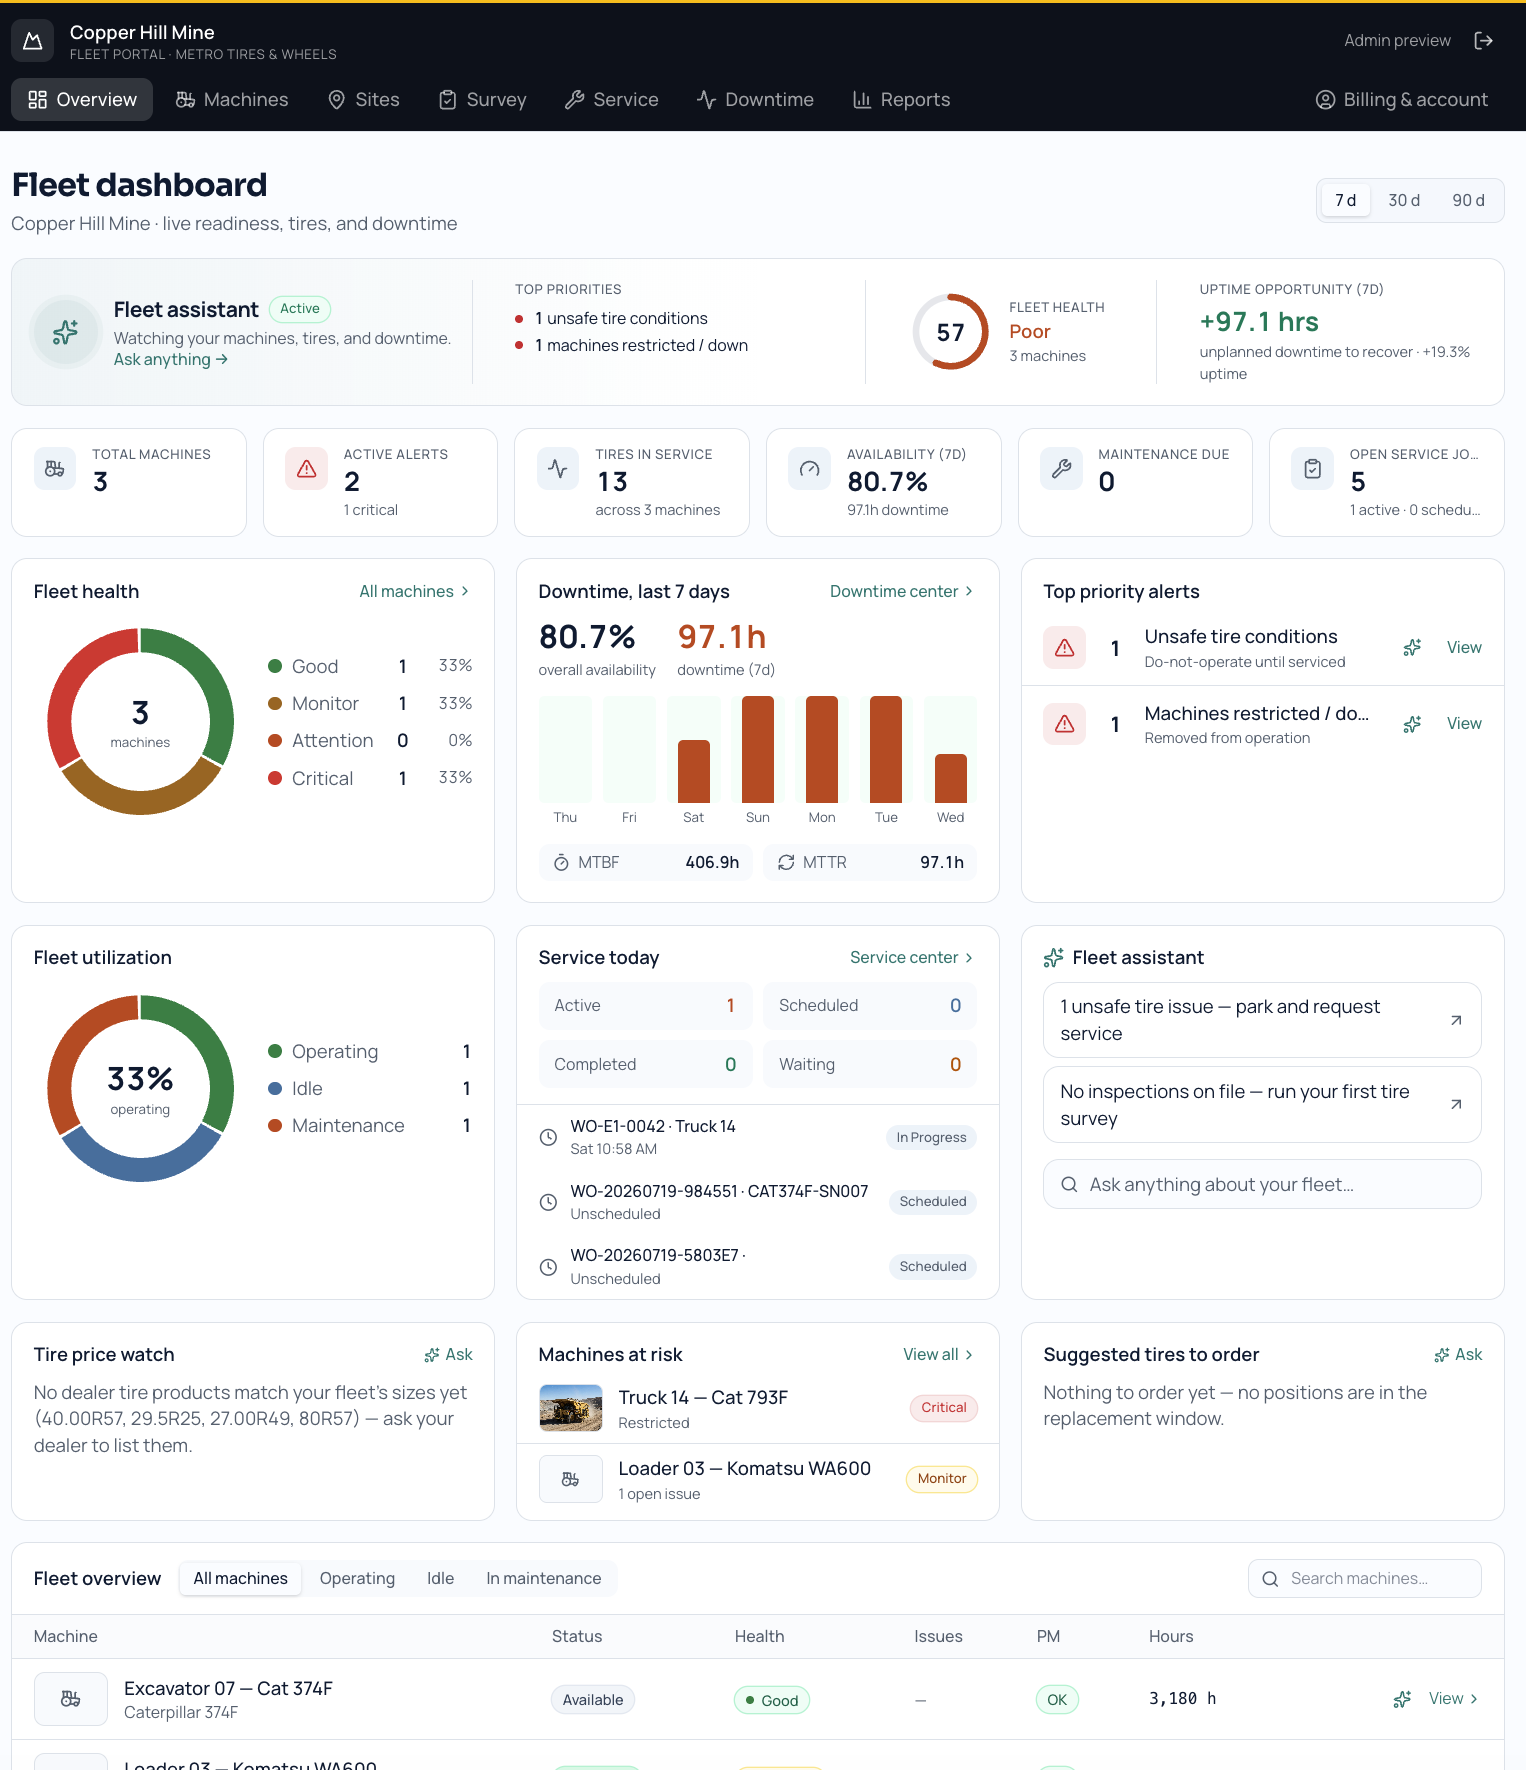Click the Monitor badge for Loader 03
Image resolution: width=1526 pixels, height=1770 pixels.
[x=942, y=1479]
